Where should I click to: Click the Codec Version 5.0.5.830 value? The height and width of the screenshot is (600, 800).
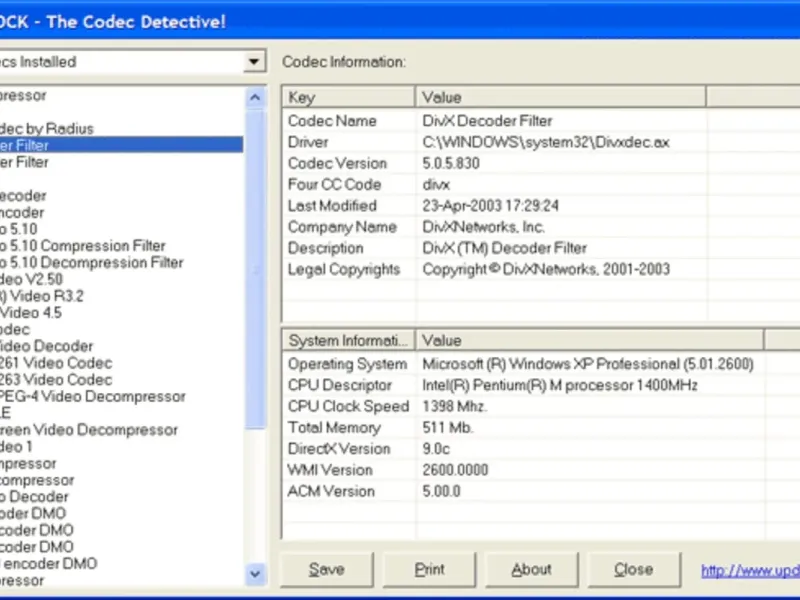tap(451, 163)
